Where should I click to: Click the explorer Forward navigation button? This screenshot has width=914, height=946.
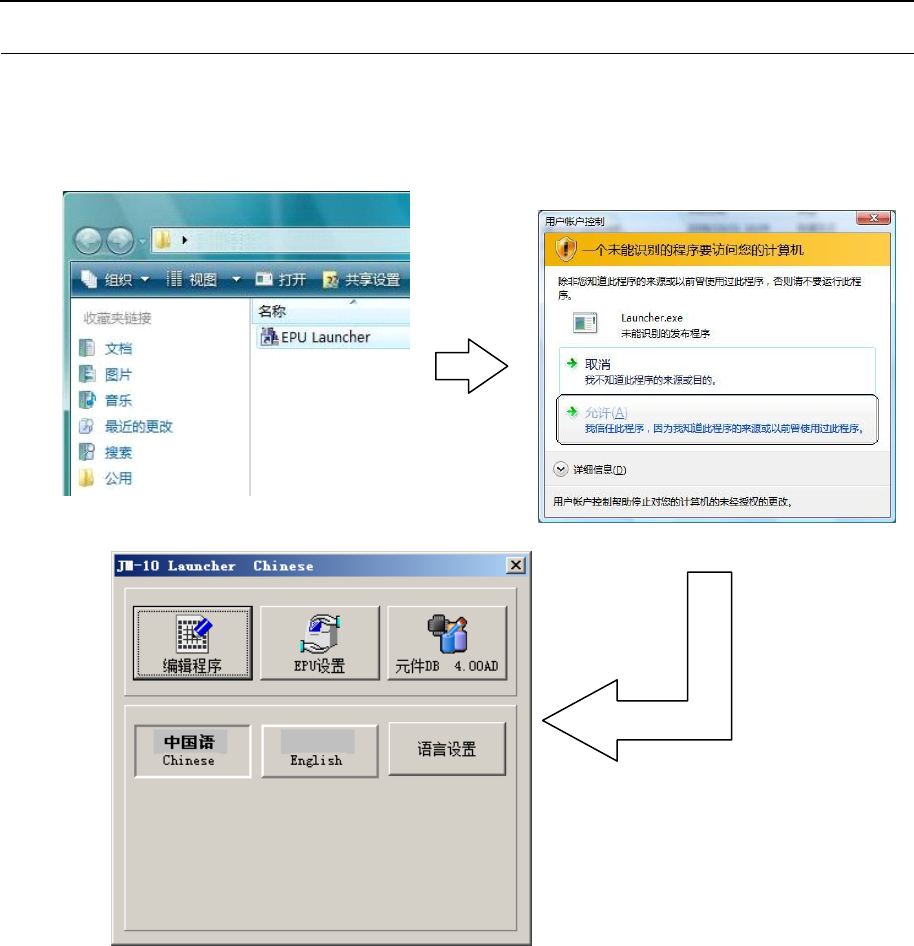click(x=120, y=241)
